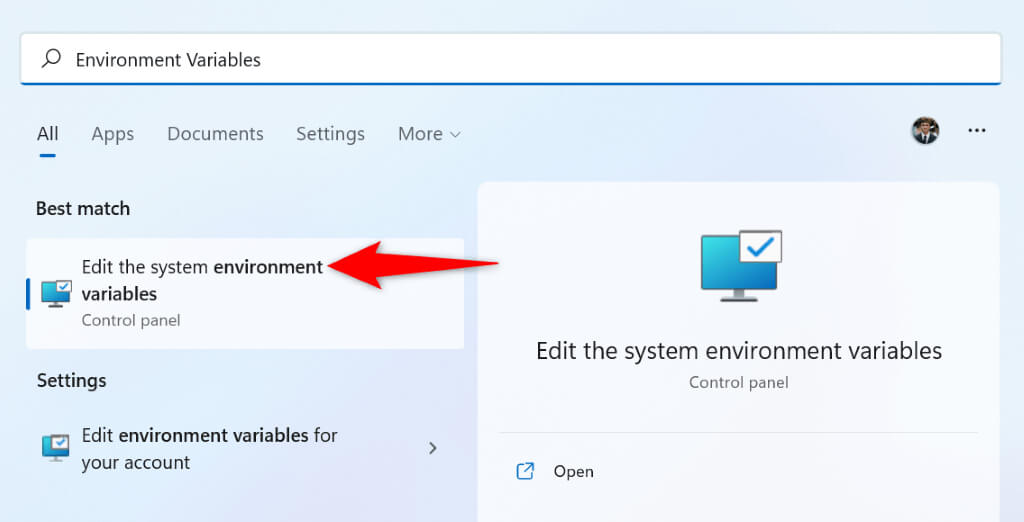Click the Best match heading

pos(83,208)
